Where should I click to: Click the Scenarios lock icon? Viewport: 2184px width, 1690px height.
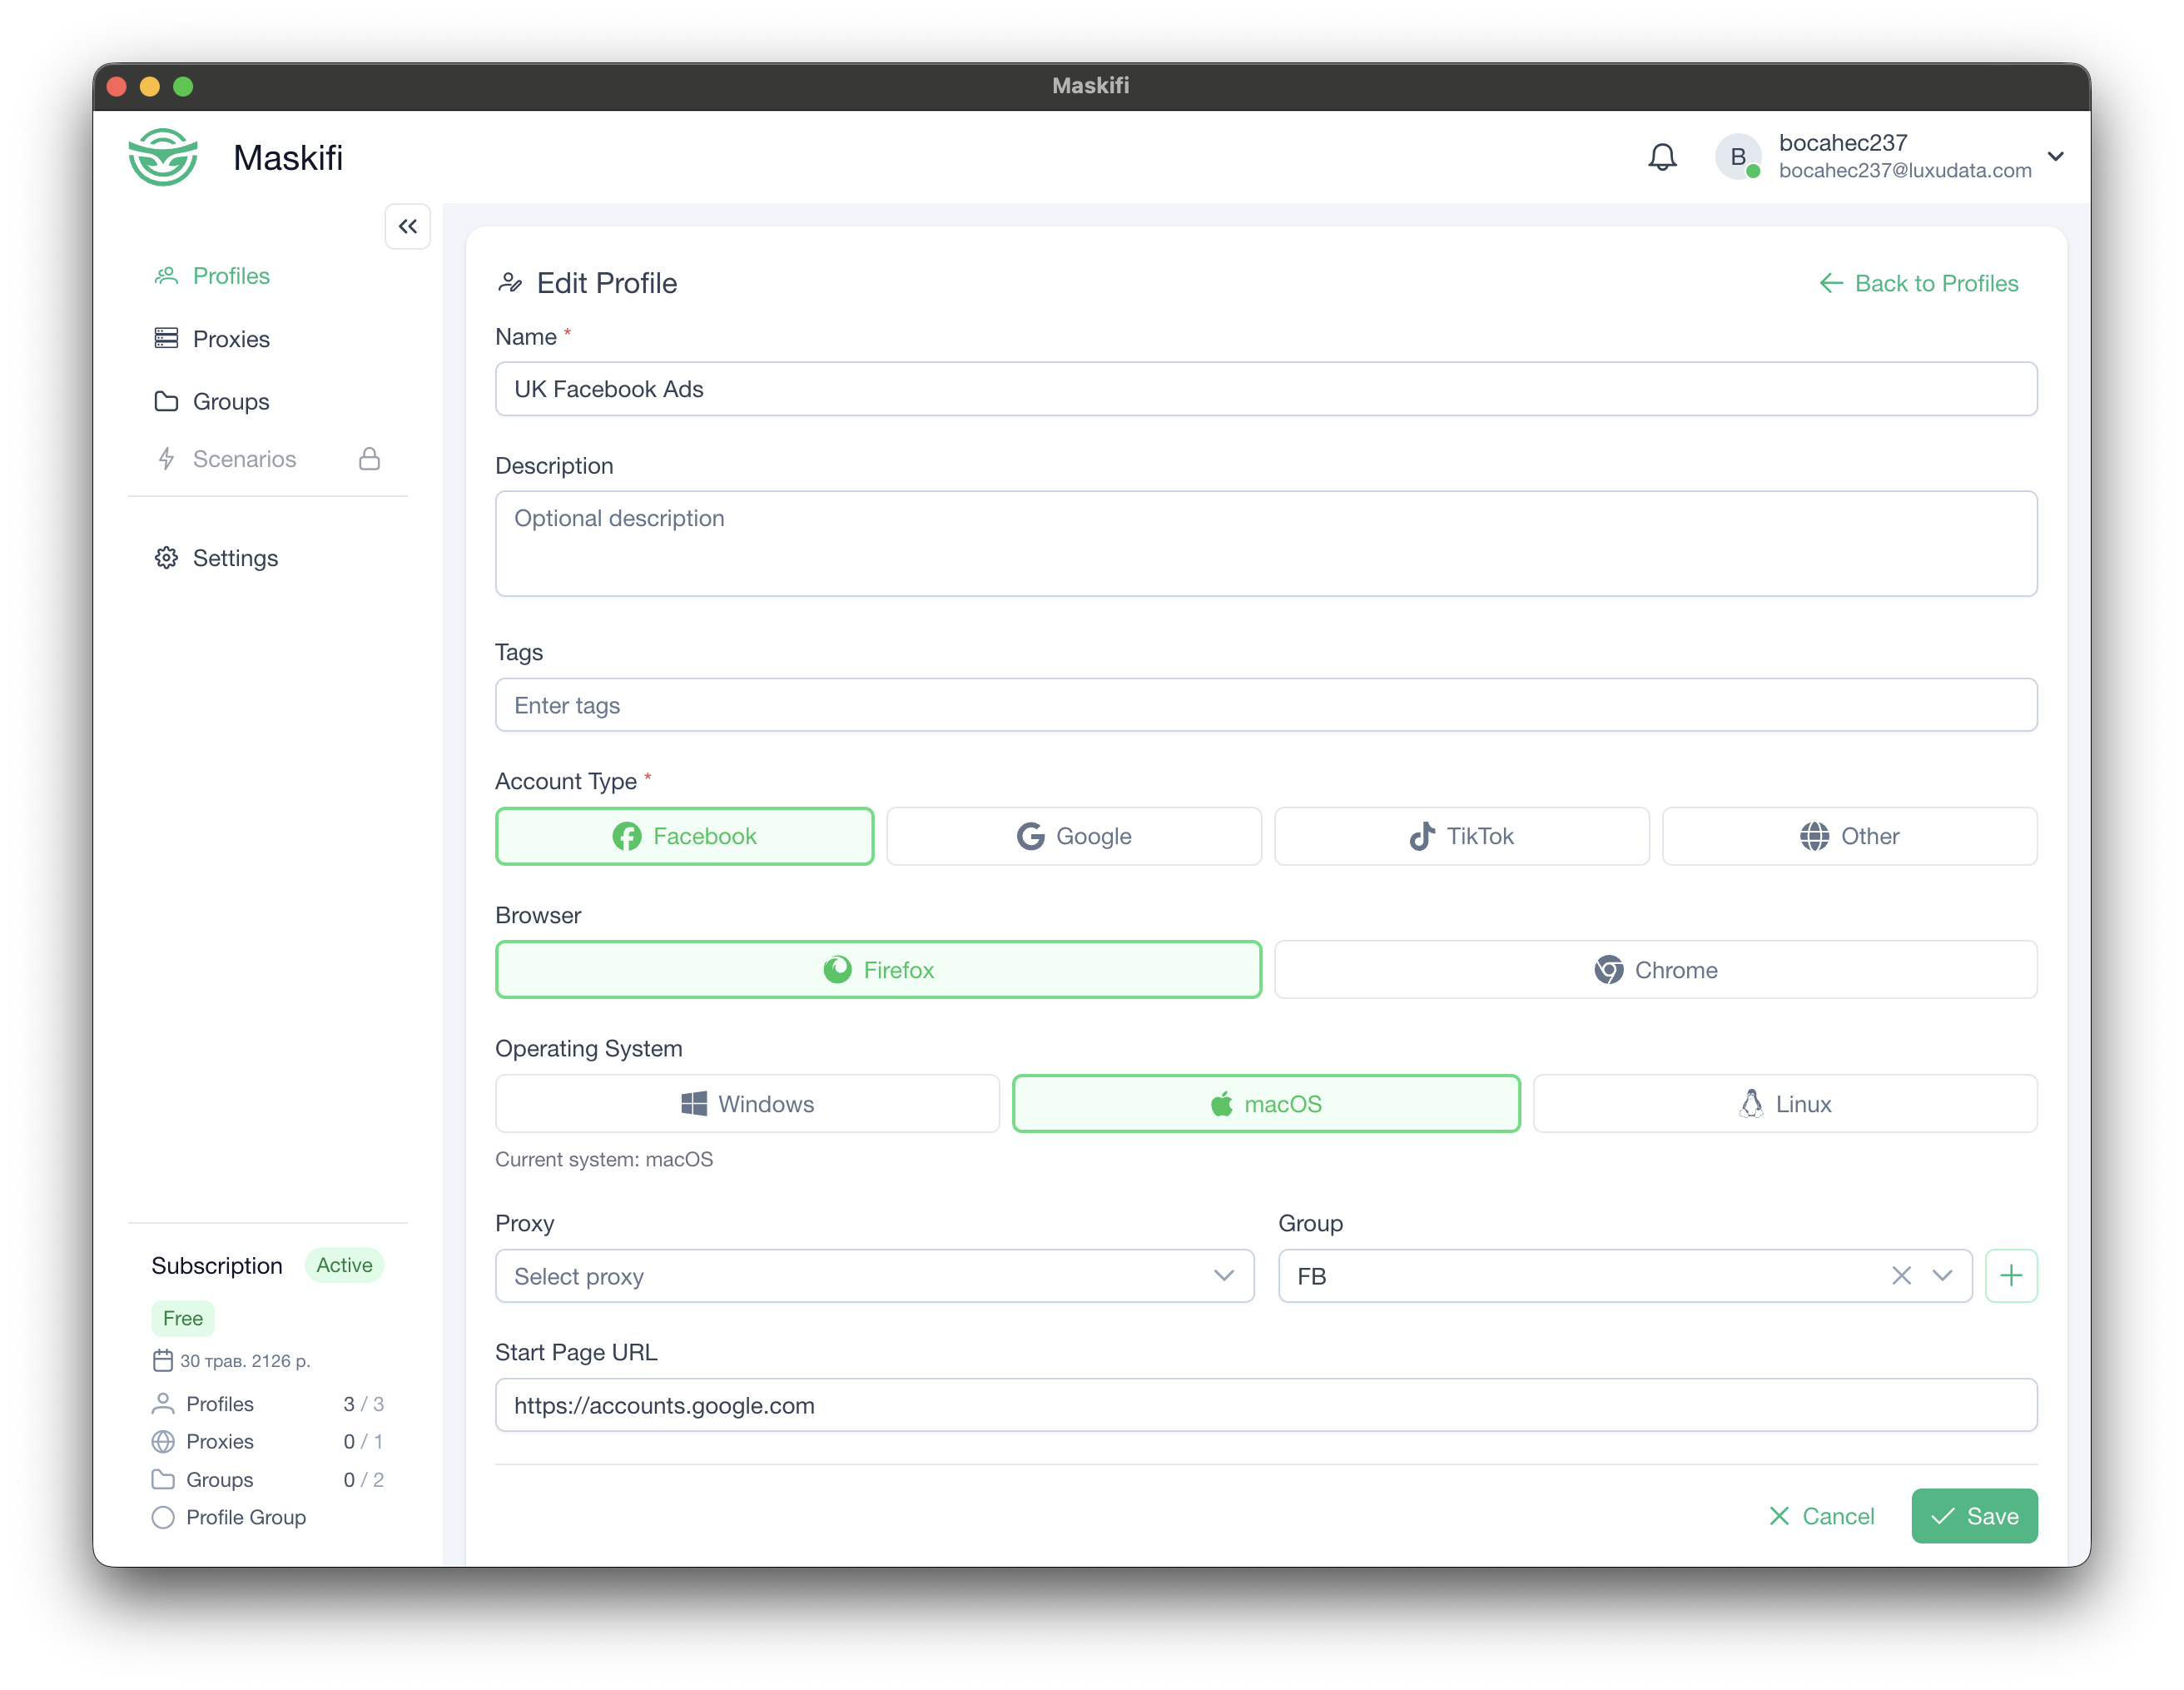(x=370, y=459)
